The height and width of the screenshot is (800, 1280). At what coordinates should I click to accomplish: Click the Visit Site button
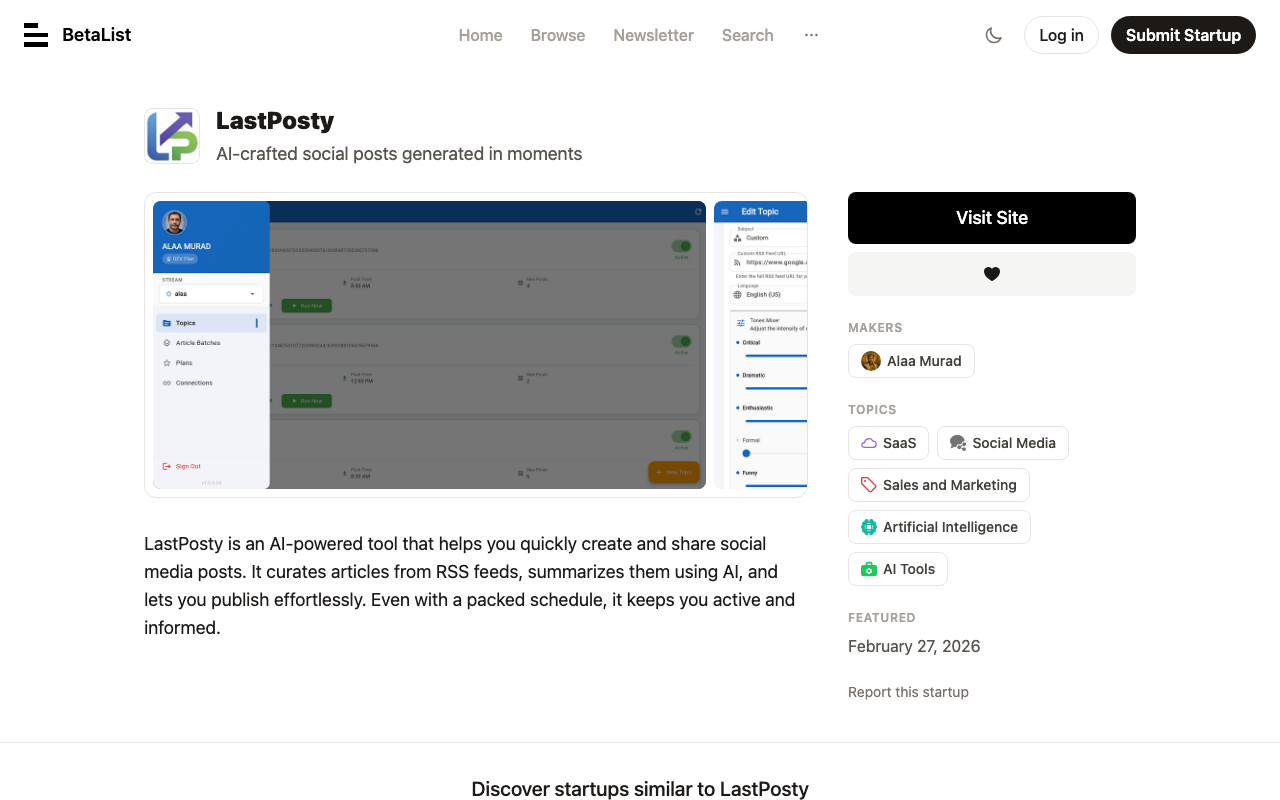pos(992,218)
